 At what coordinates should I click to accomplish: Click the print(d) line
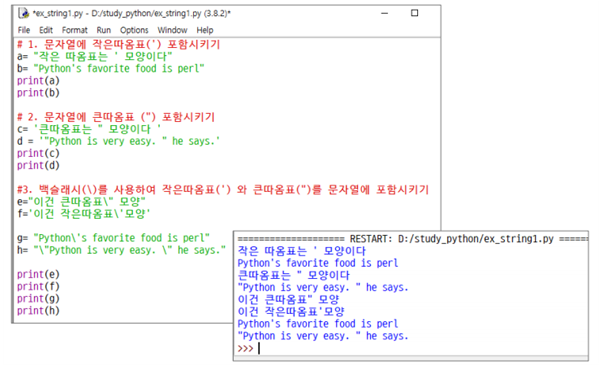(x=38, y=165)
